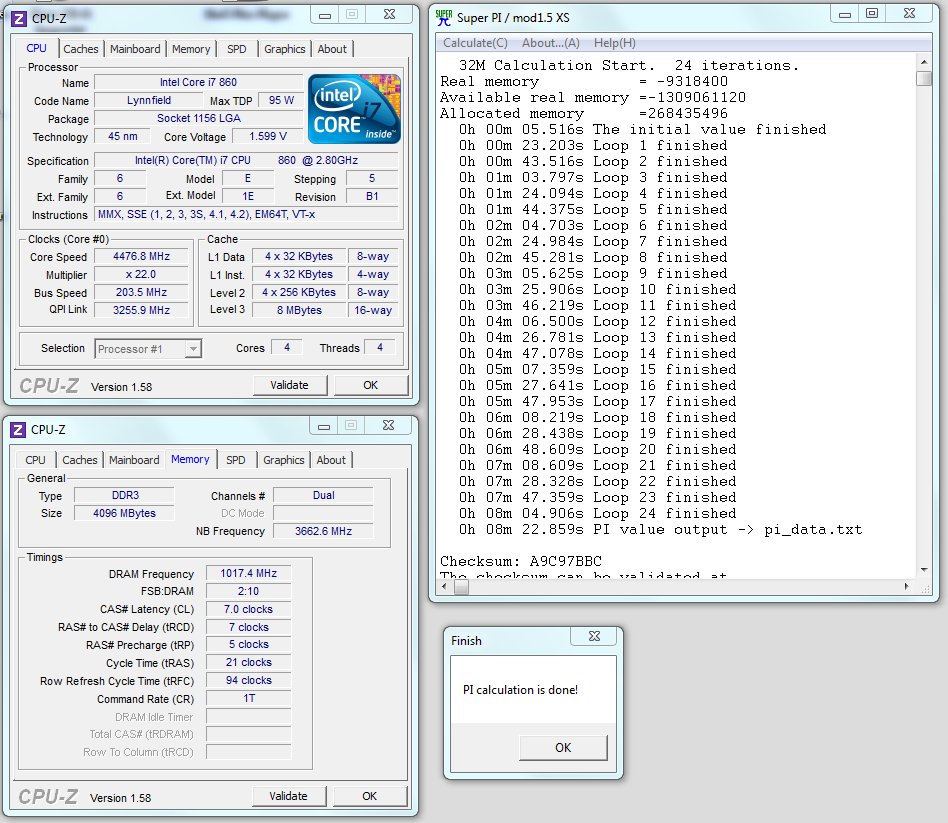The image size is (948, 823).
Task: Click OK in CPU-Z Memory window
Action: (x=369, y=796)
